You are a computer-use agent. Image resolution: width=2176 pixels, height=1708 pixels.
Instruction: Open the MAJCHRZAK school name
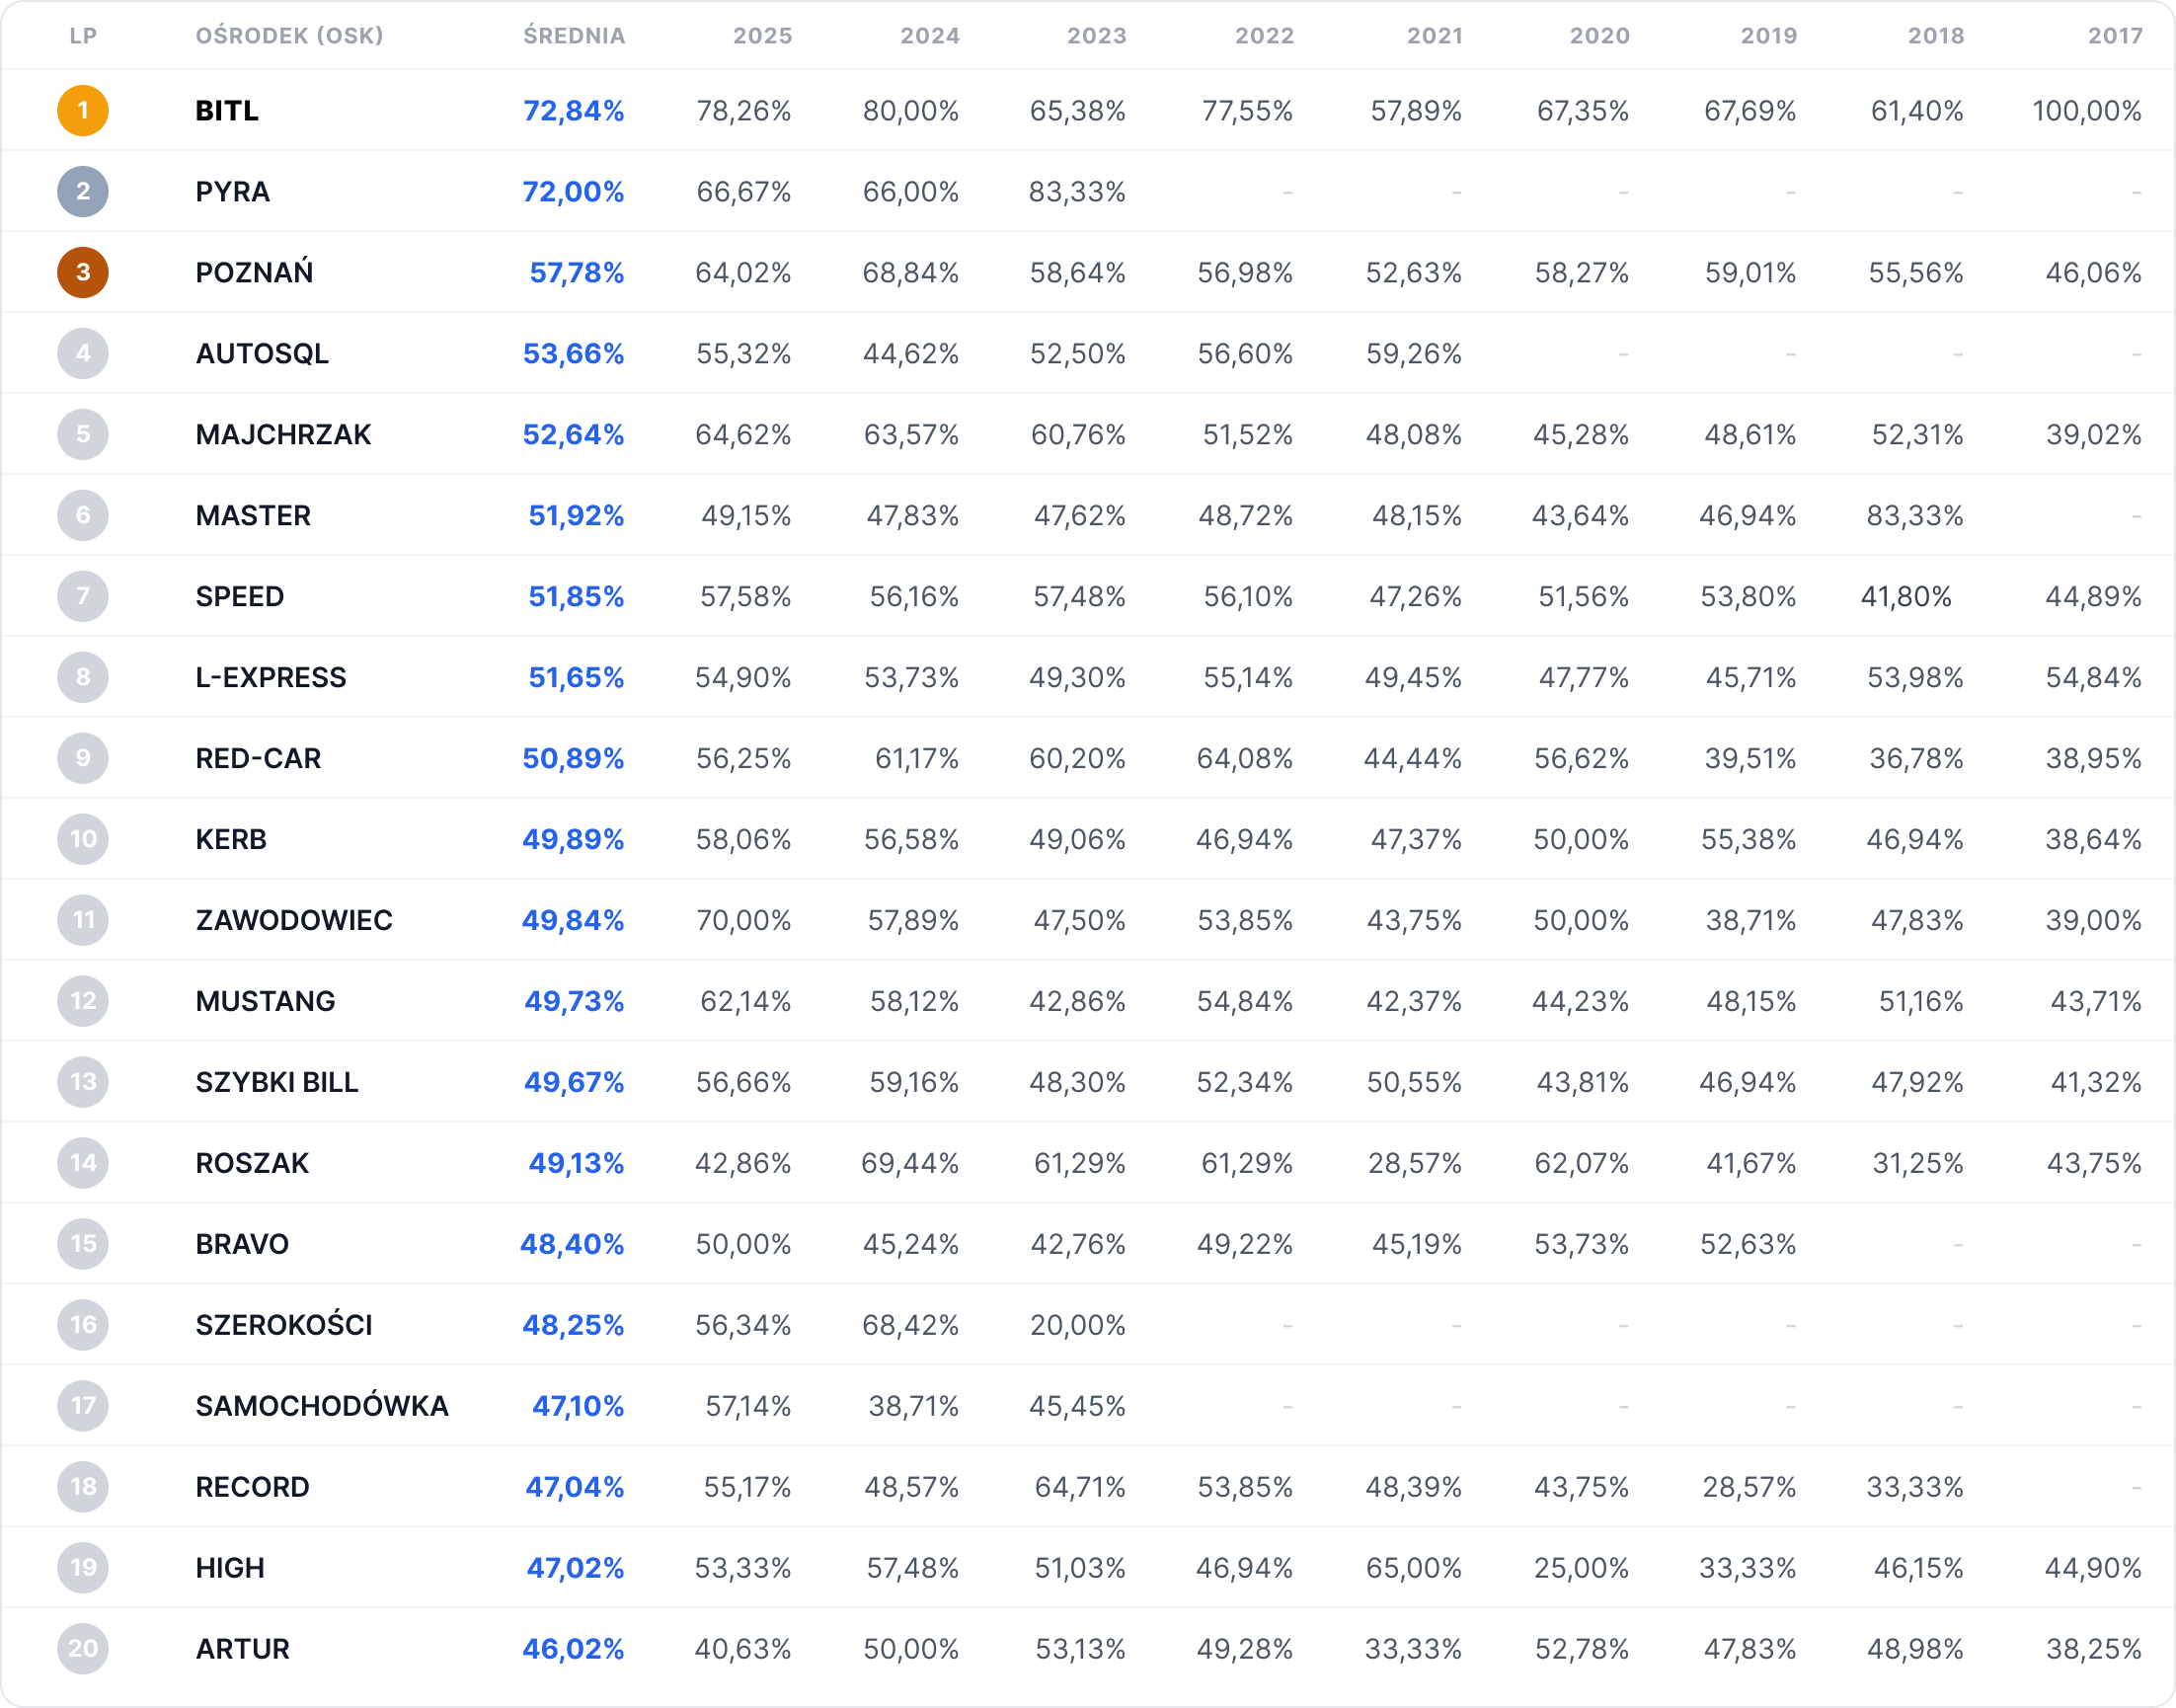283,434
